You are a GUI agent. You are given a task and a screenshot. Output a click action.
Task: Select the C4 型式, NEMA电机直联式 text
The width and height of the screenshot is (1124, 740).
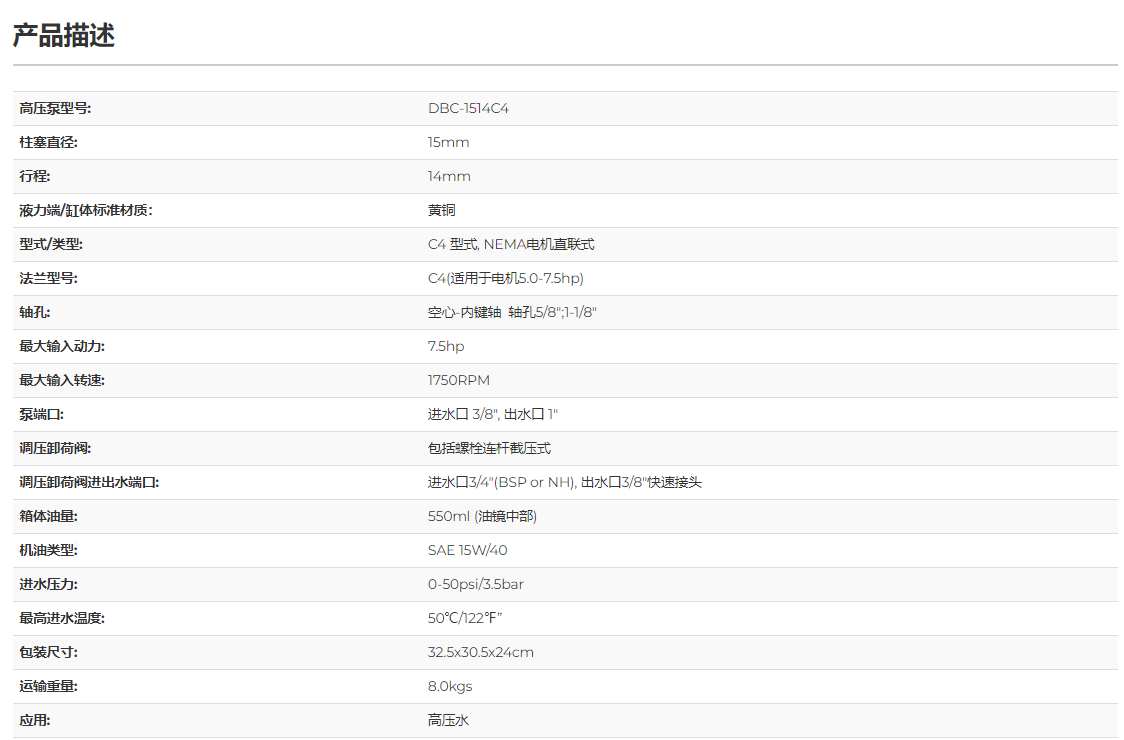[x=511, y=244]
